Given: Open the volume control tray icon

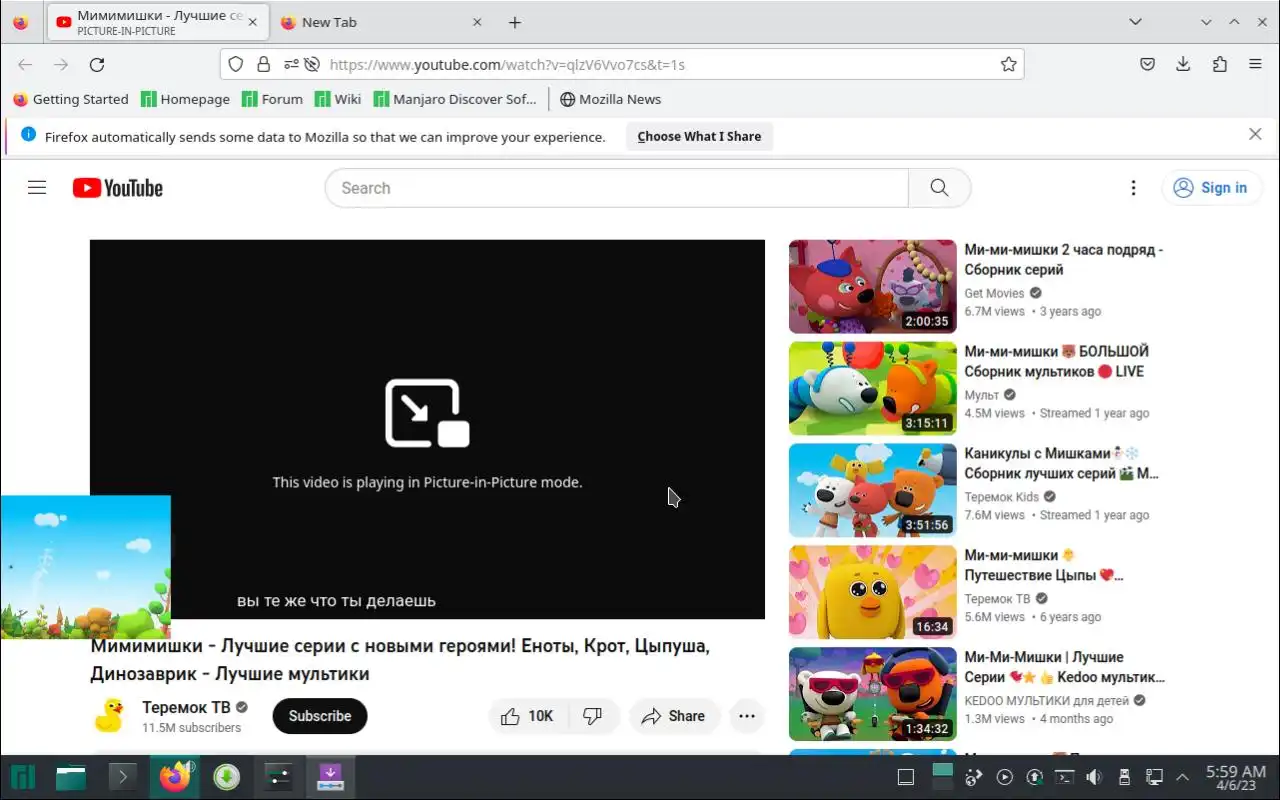Looking at the screenshot, I should pyautogui.click(x=1094, y=777).
